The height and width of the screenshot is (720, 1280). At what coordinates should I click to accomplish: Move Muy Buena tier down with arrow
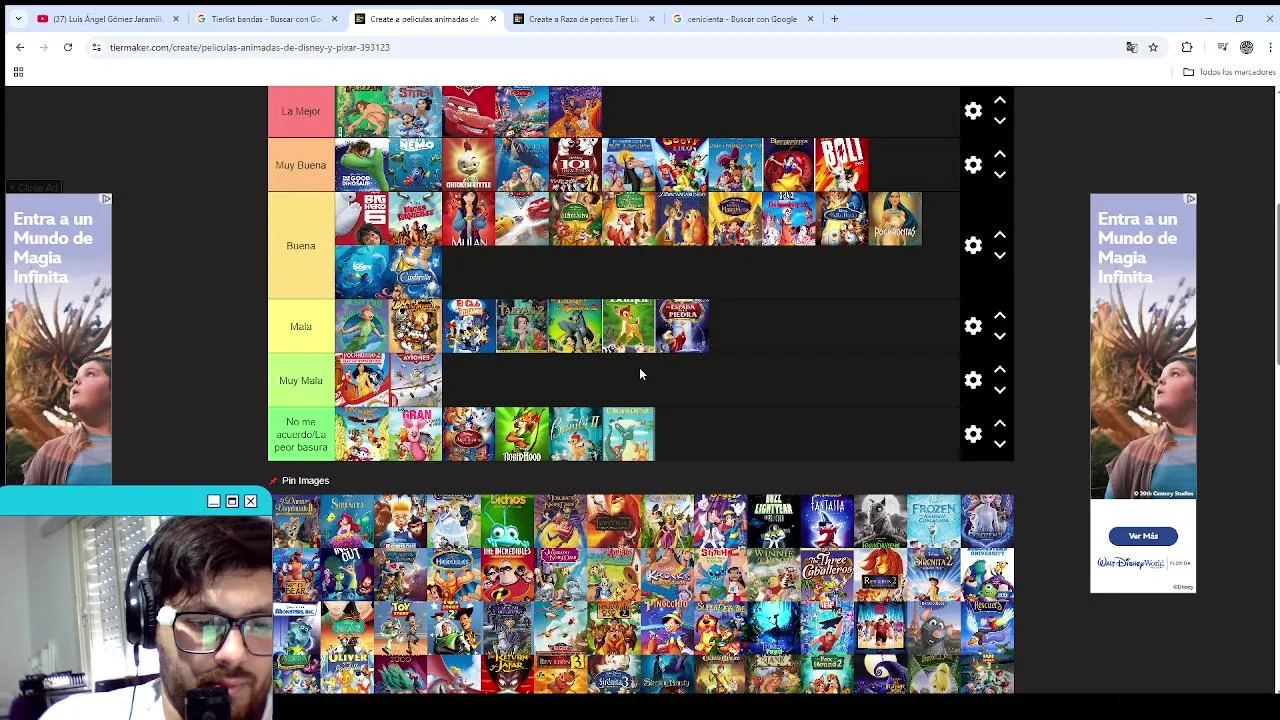click(x=999, y=175)
